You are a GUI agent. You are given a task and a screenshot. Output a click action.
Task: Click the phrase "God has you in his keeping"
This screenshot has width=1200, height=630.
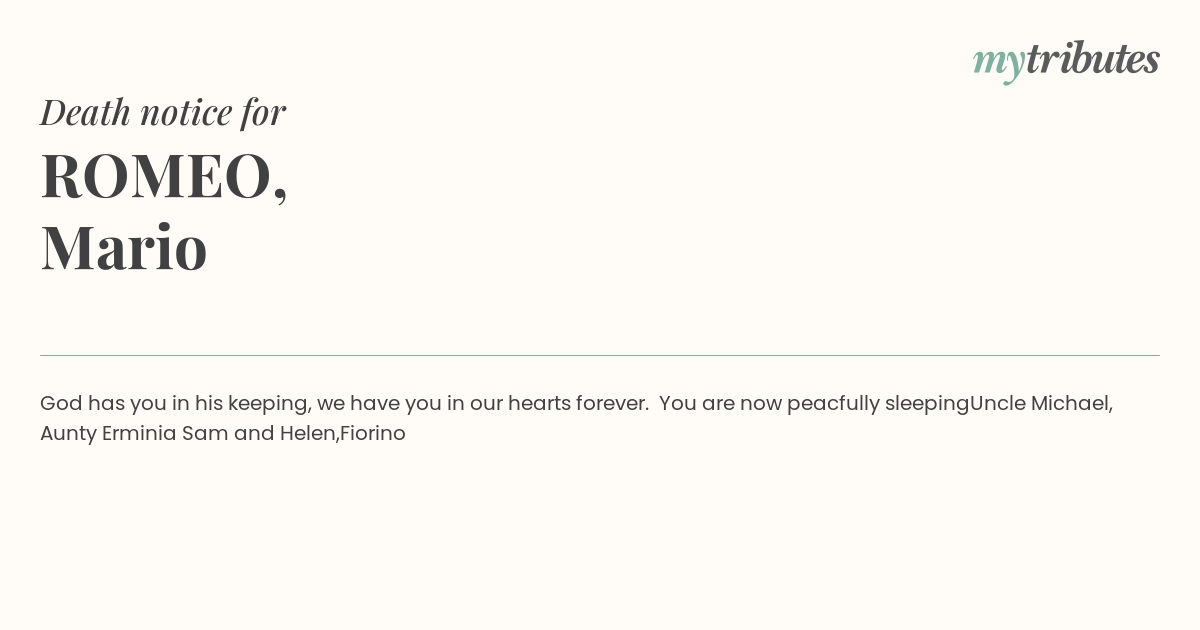pos(175,404)
